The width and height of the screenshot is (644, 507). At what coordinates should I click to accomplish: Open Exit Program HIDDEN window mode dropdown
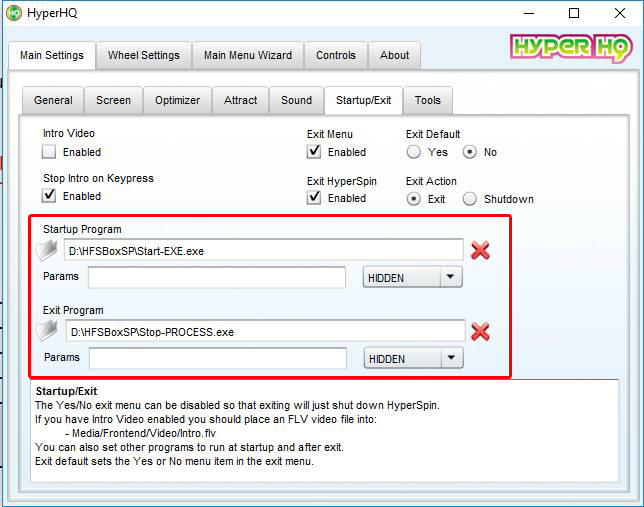(413, 358)
